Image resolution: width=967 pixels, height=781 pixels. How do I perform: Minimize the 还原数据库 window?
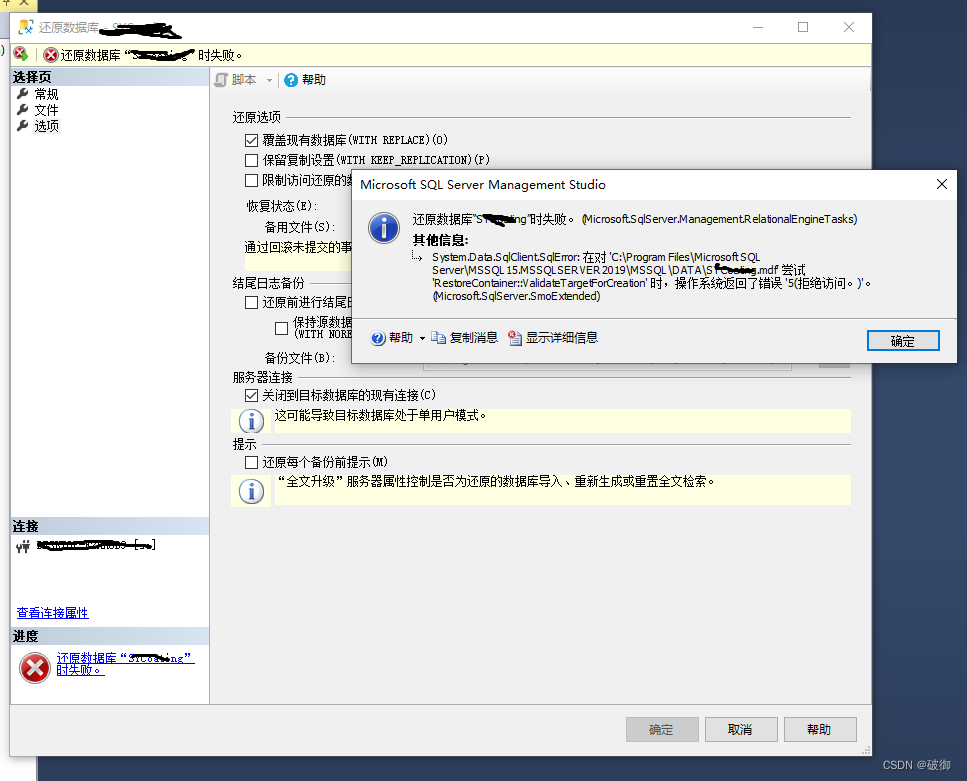coord(758,27)
